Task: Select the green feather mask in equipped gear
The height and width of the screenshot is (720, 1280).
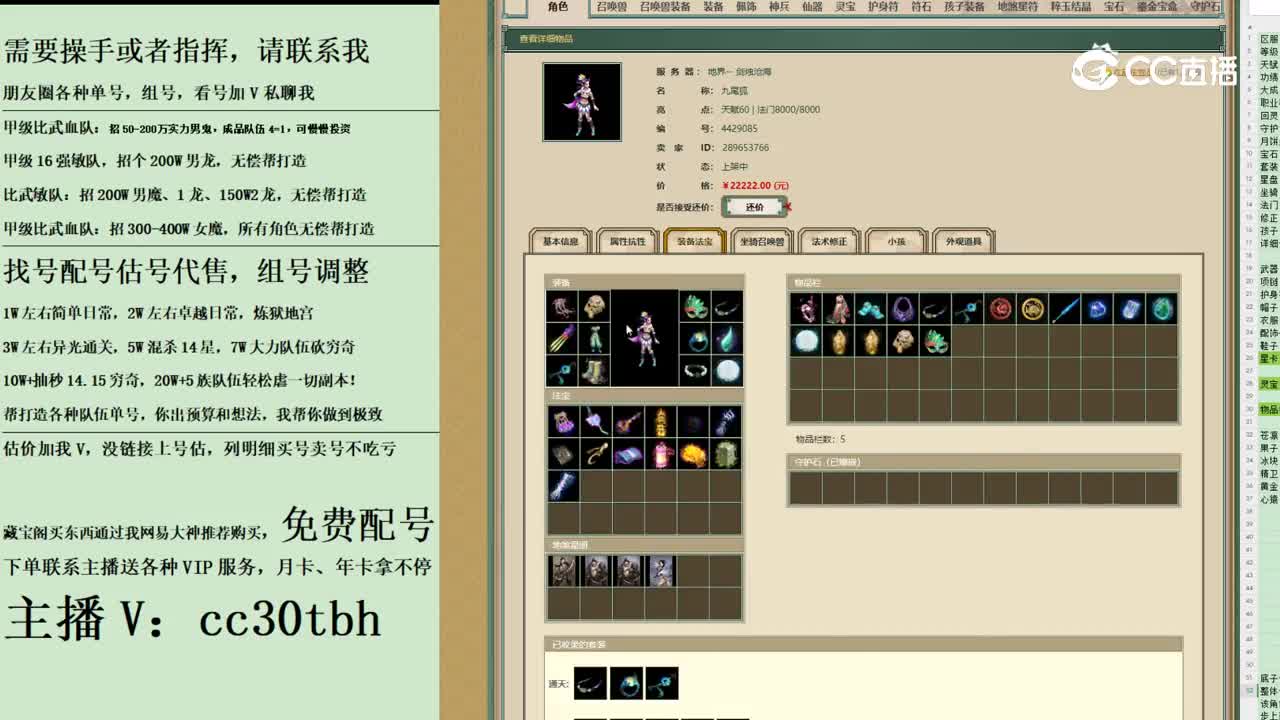Action: tap(694, 306)
